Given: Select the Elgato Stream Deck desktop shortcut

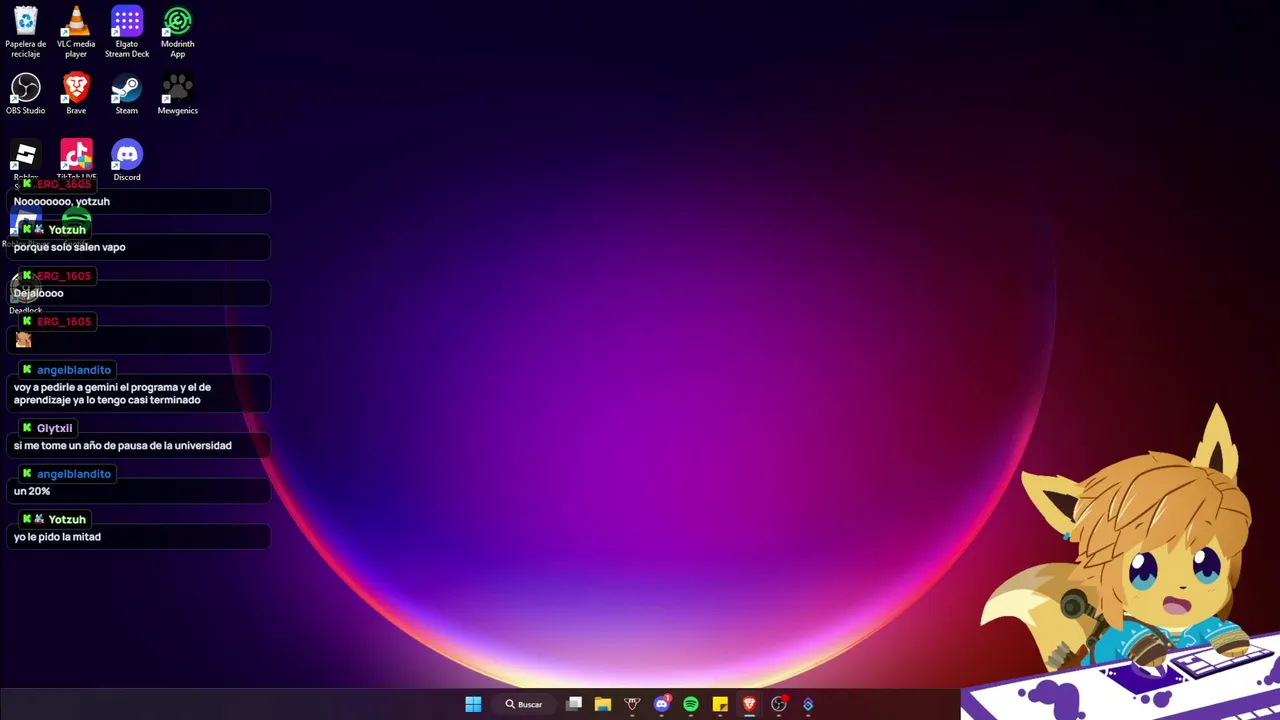Looking at the screenshot, I should coord(127,32).
